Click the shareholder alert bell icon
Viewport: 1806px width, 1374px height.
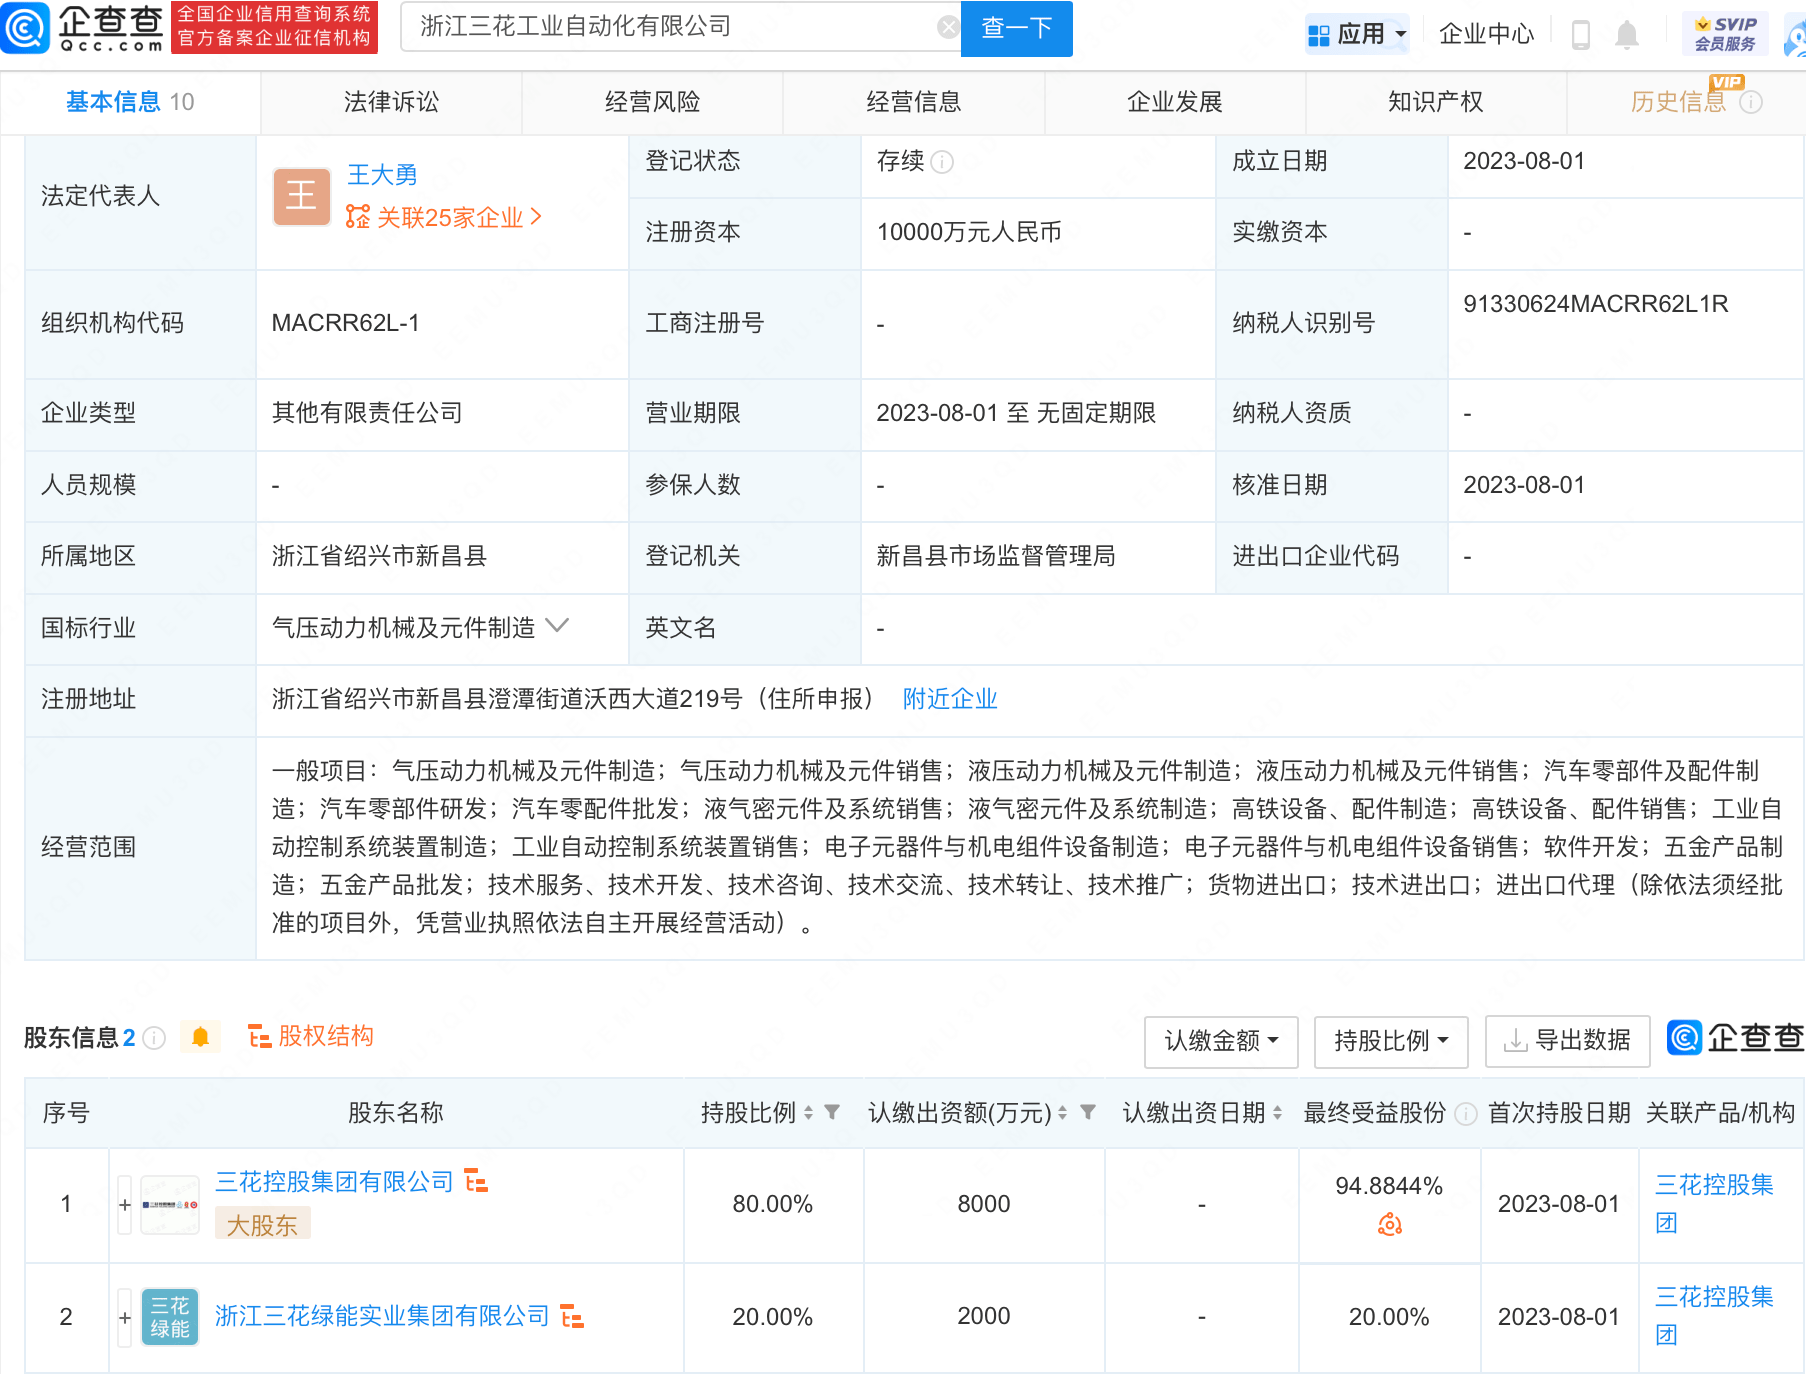coord(200,1037)
